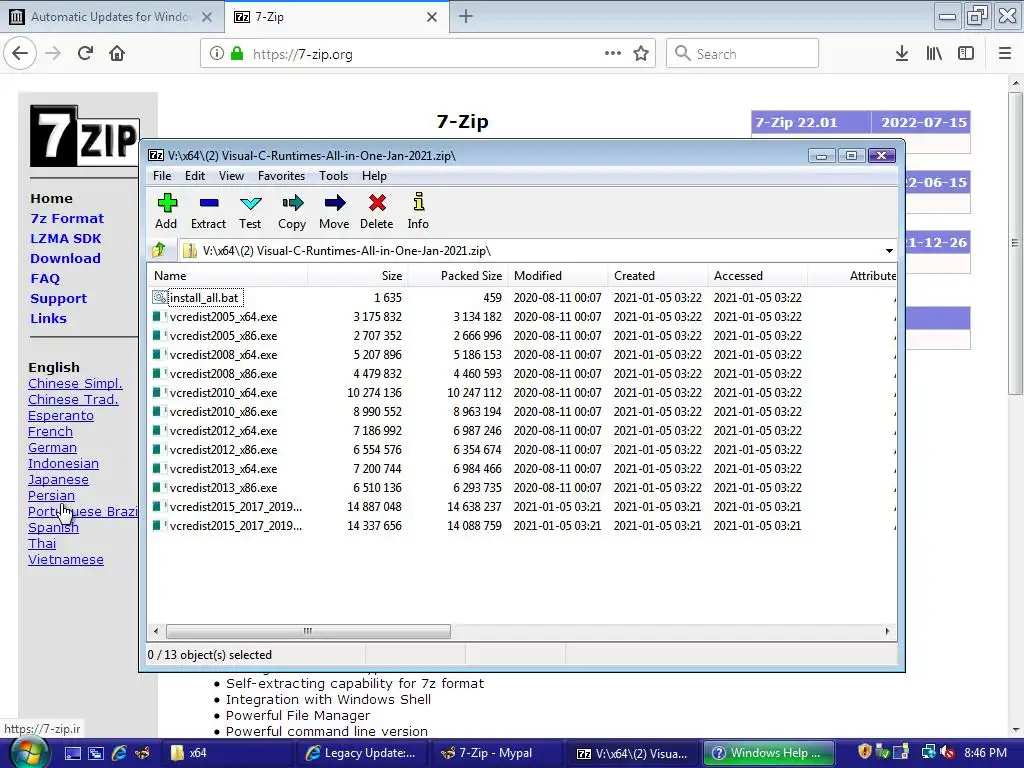
Task: Click the 7-Zip path address field
Action: 532,251
